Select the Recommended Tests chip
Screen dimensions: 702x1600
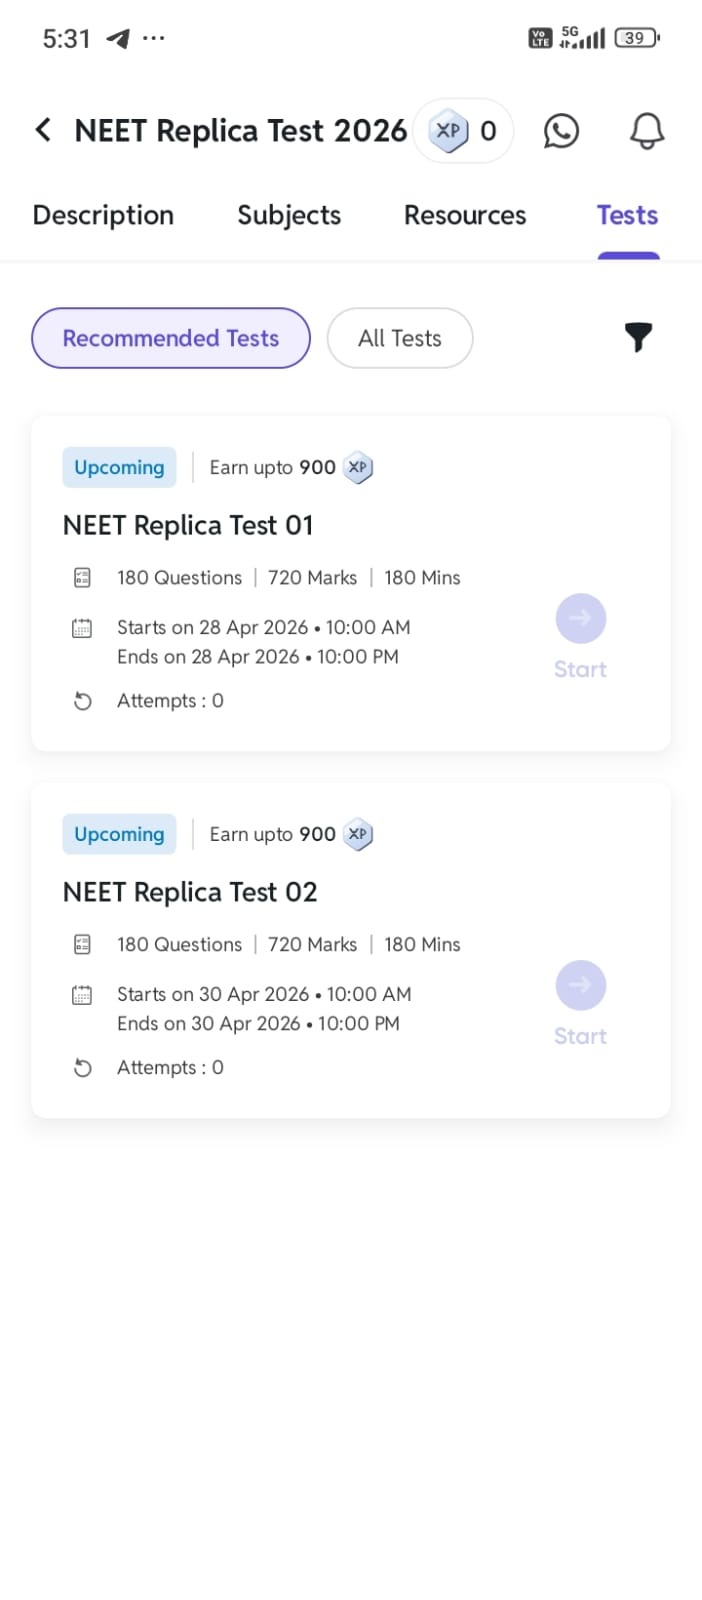pyautogui.click(x=171, y=338)
